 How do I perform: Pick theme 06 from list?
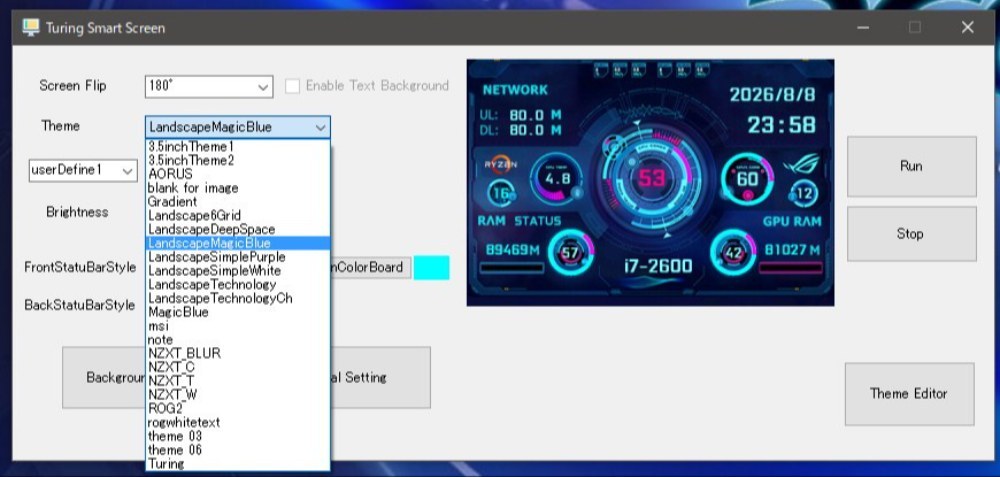pyautogui.click(x=237, y=450)
